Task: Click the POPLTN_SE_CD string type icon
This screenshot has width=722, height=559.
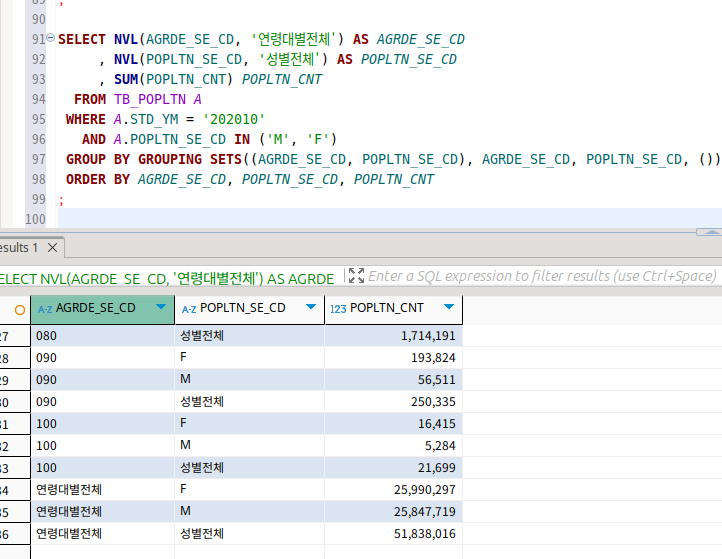Action: tap(188, 309)
